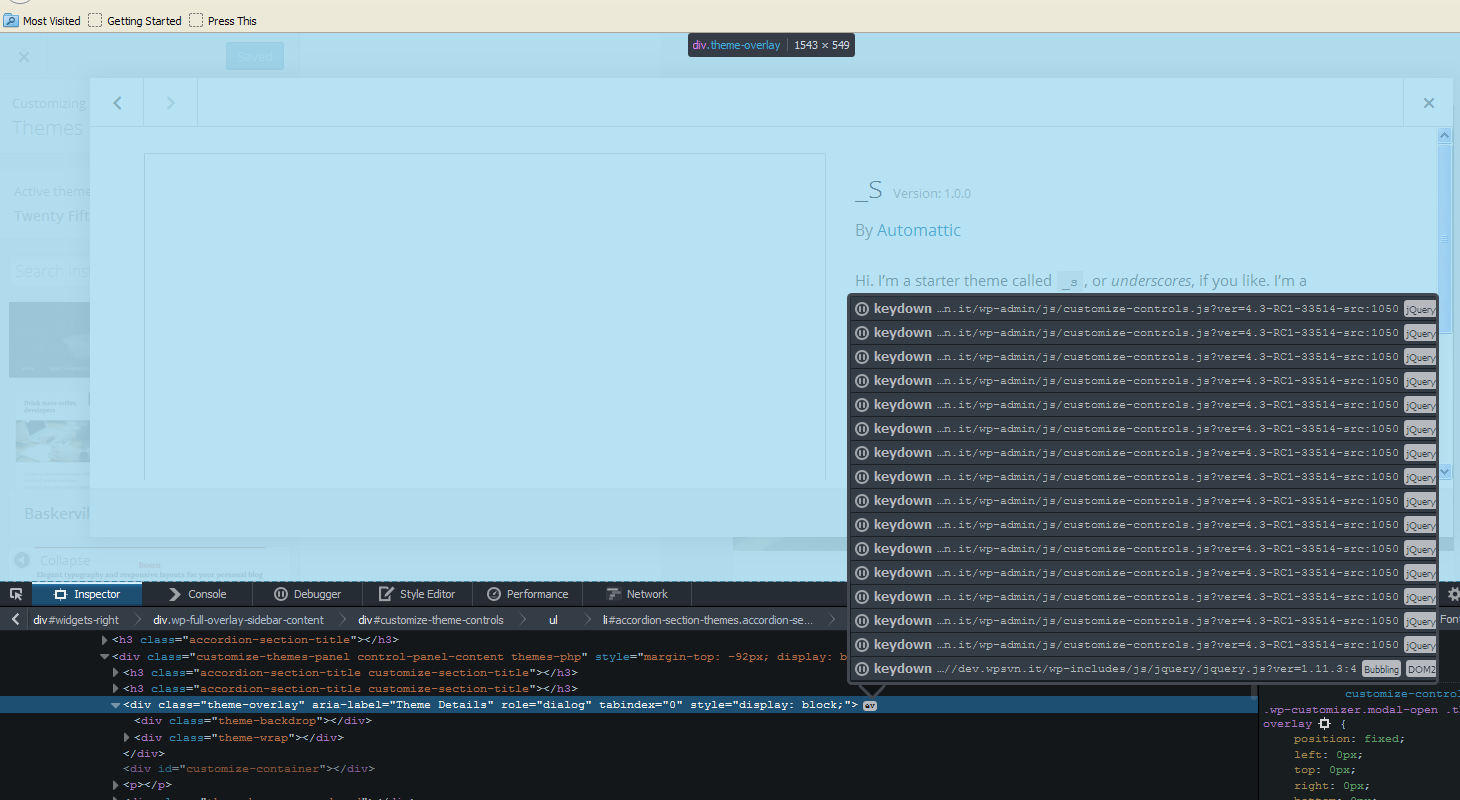This screenshot has width=1460, height=800.
Task: Open the Getting Started bookmark
Action: [x=135, y=20]
